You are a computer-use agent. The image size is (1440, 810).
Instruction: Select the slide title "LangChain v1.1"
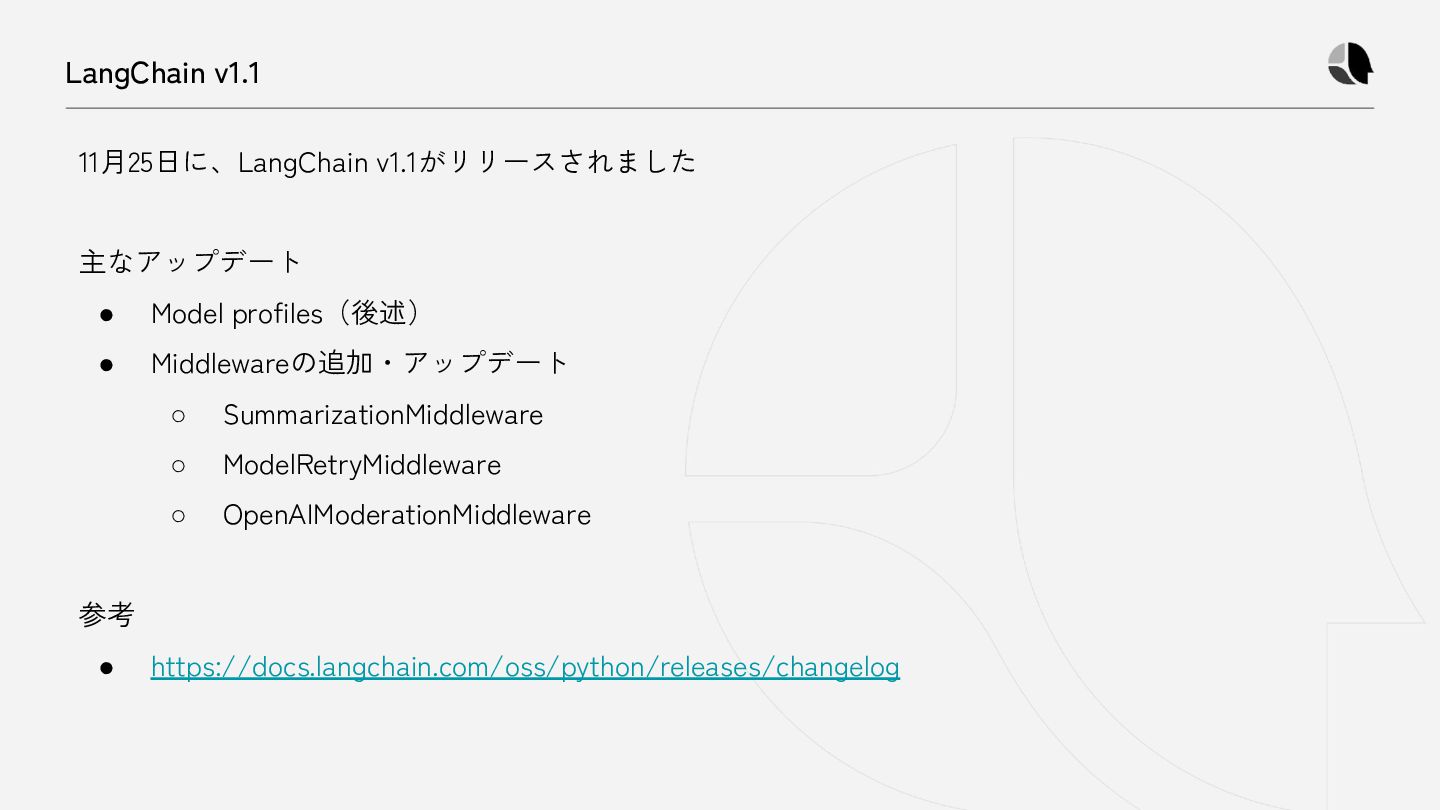tap(162, 73)
